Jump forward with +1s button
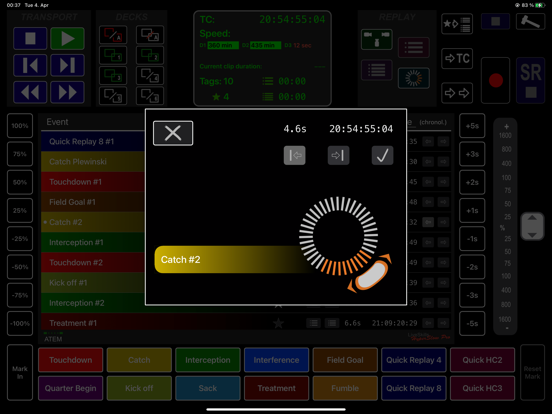 (x=472, y=211)
